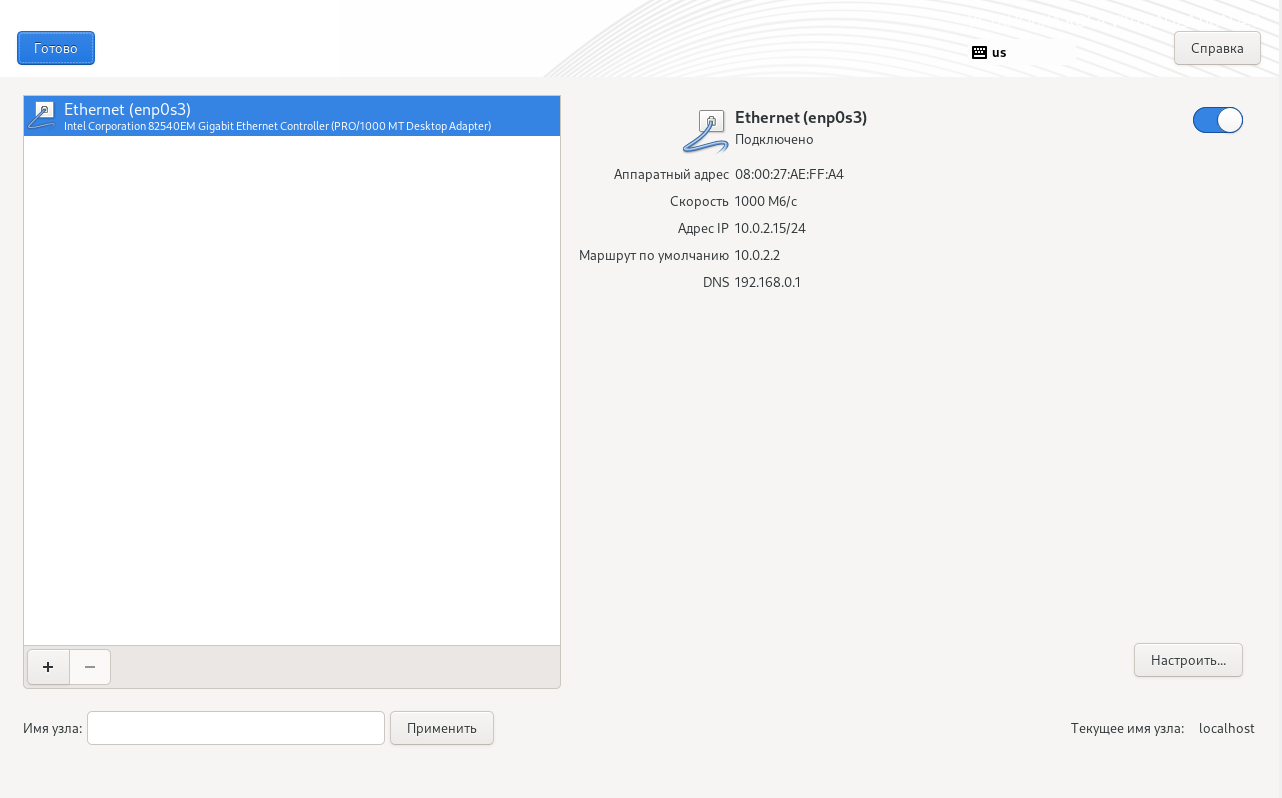Image resolution: width=1282 pixels, height=798 pixels.
Task: Click the current hostname localhost label
Action: (x=1227, y=728)
